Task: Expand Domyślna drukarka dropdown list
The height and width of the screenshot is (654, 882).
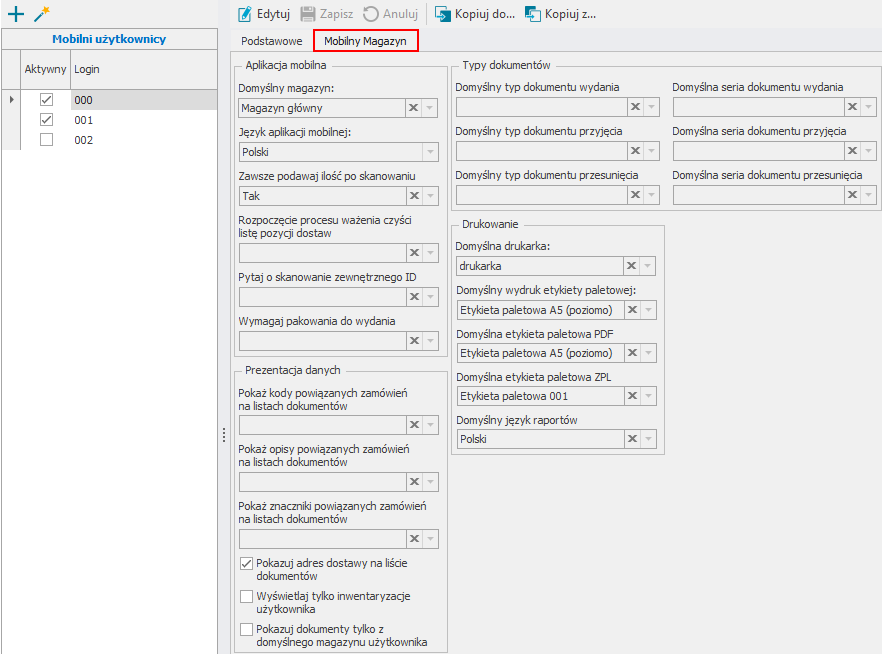Action: (649, 266)
